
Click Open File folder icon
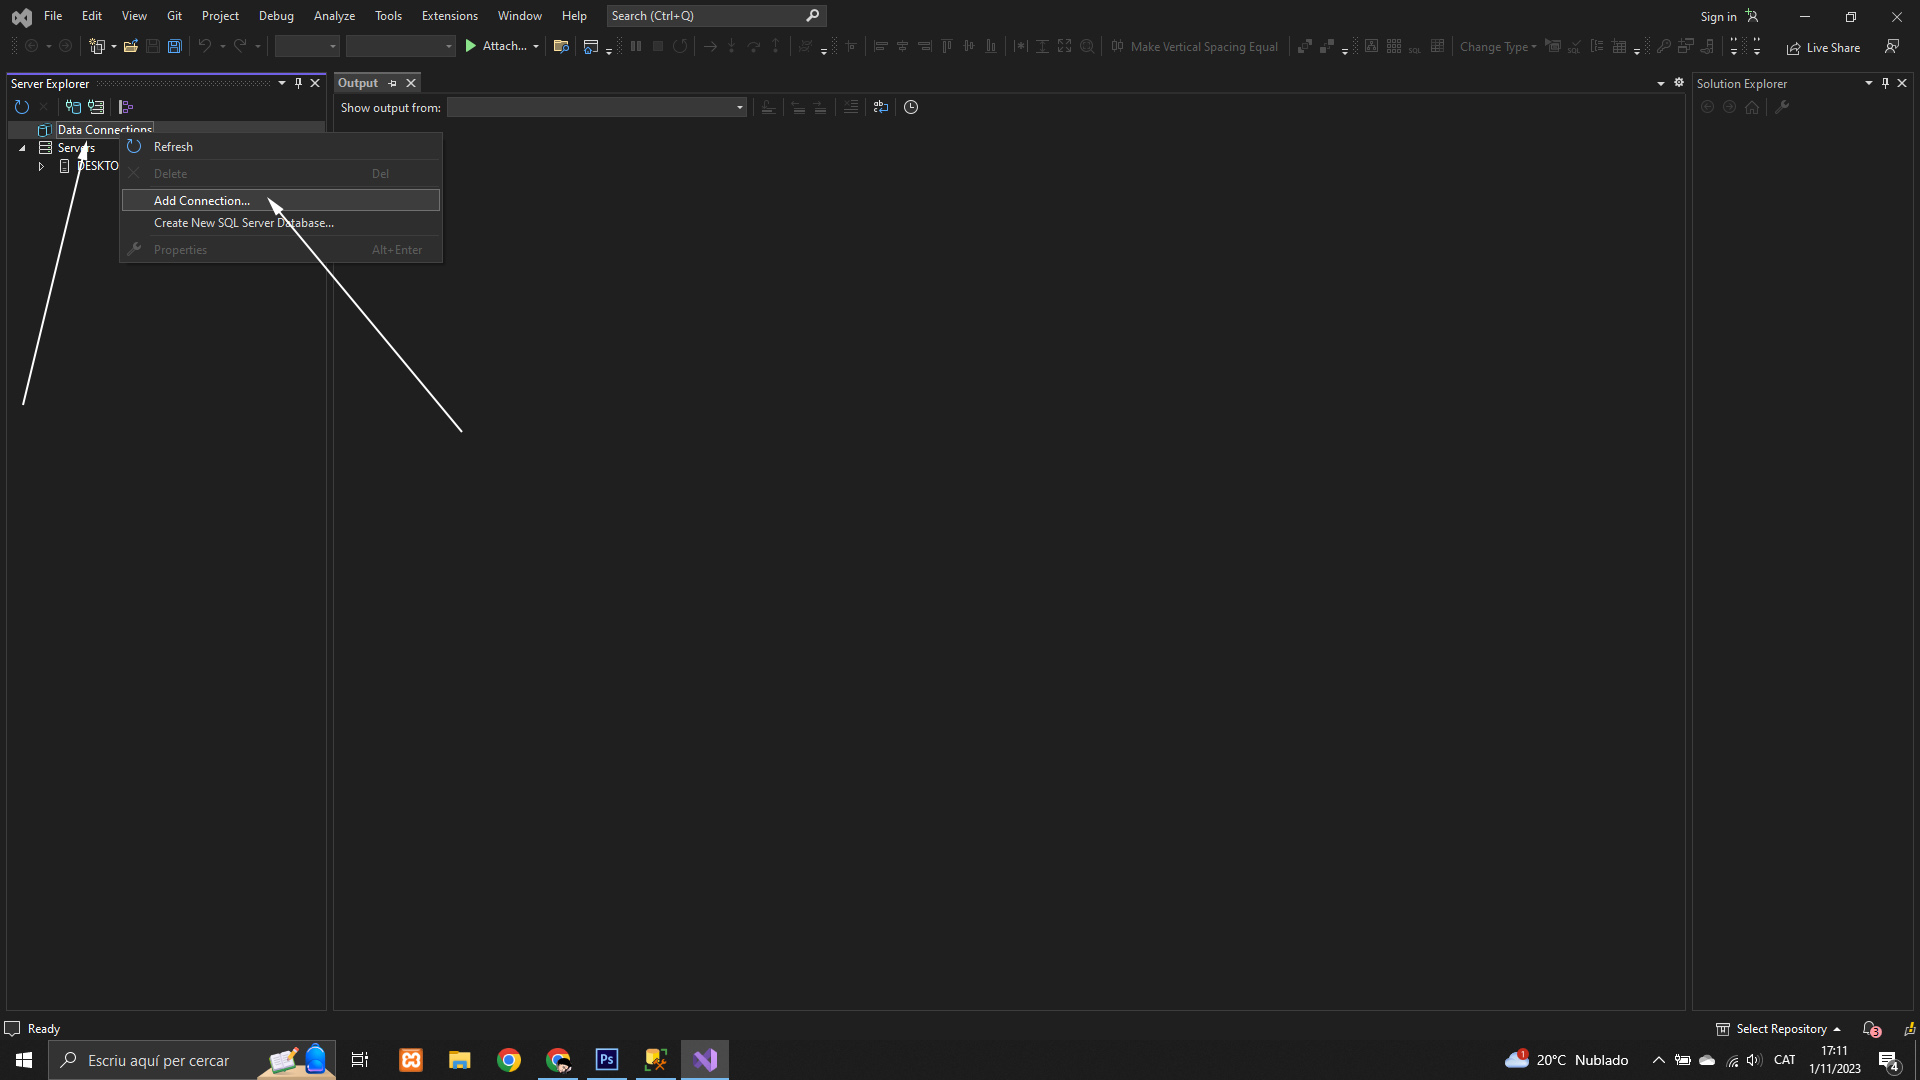[x=130, y=46]
